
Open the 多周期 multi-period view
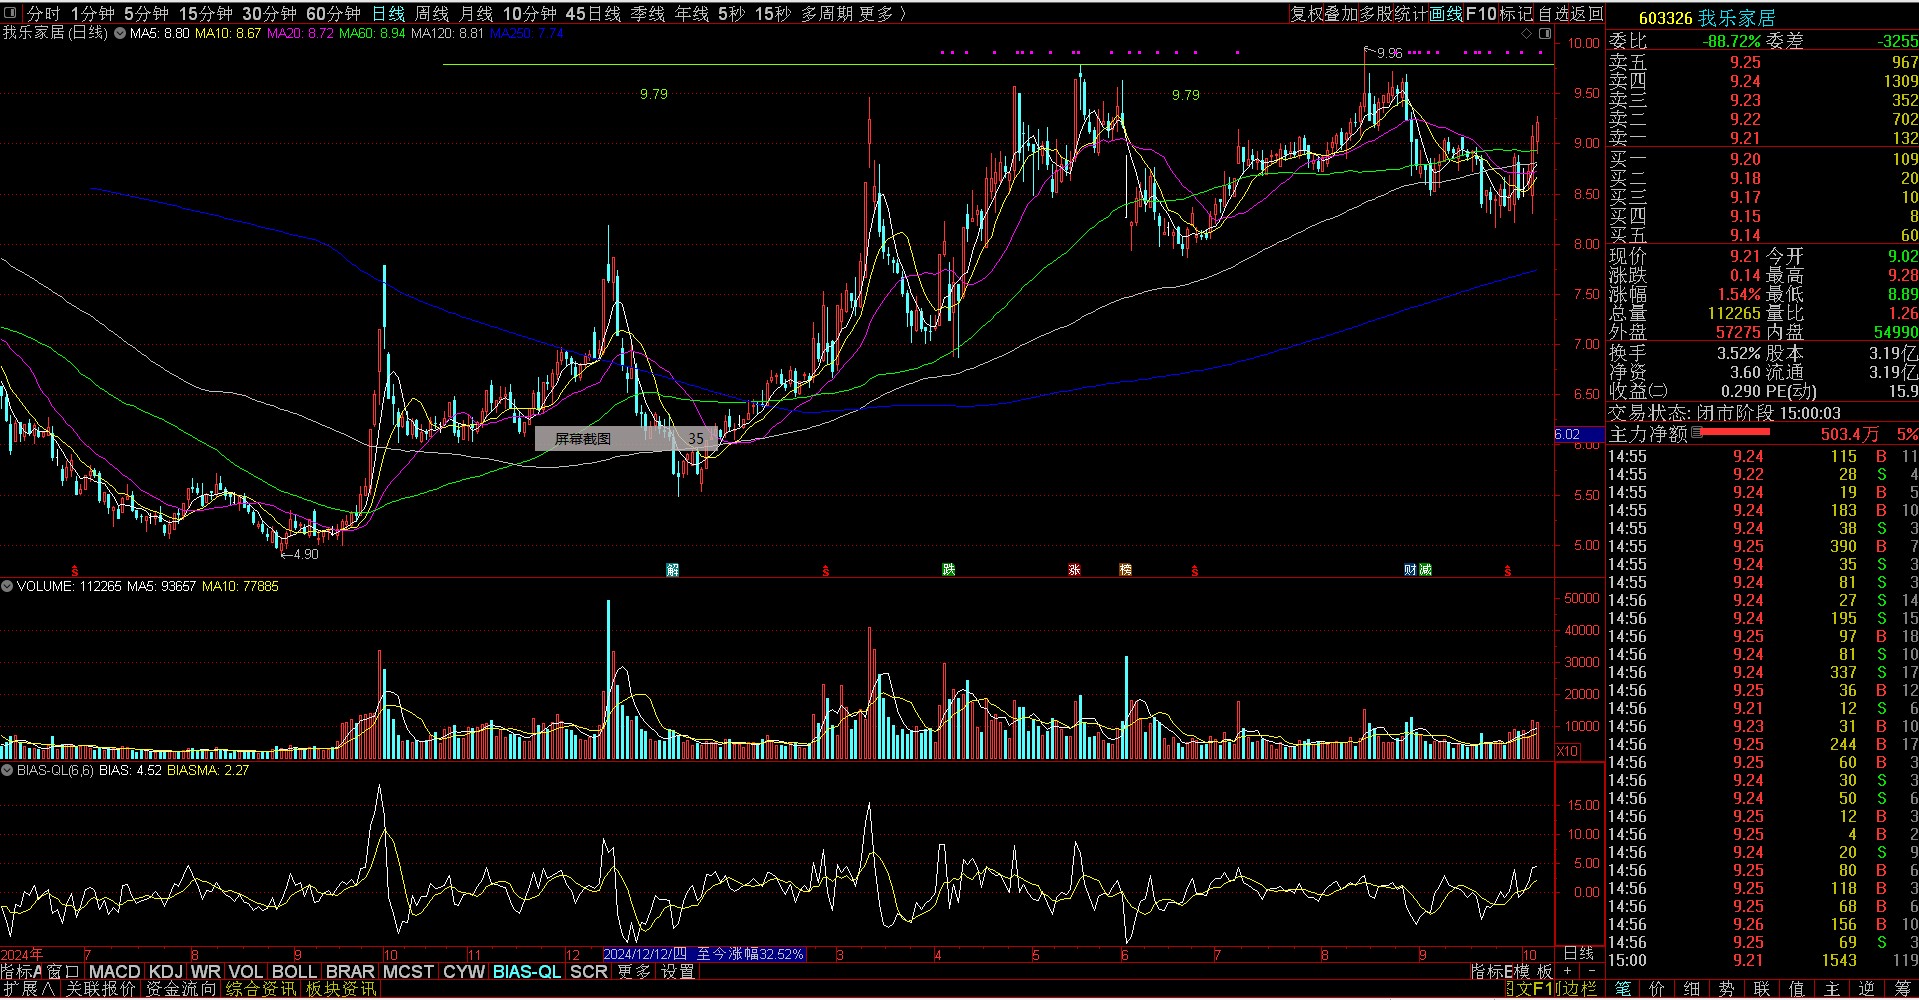tap(827, 14)
